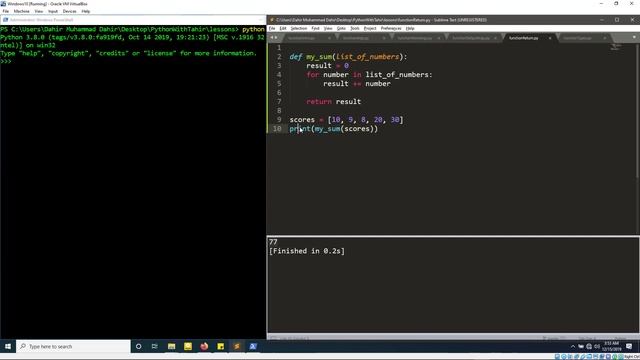This screenshot has width=640, height=360.
Task: Click the '77' output in build panel
Action: tap(273, 242)
